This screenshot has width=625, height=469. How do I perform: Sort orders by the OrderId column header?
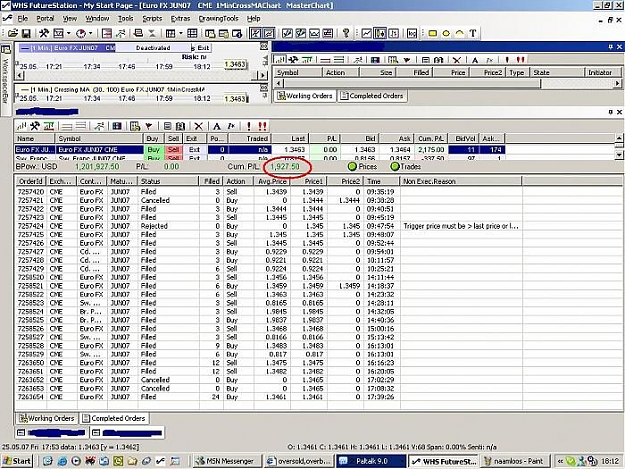31,181
